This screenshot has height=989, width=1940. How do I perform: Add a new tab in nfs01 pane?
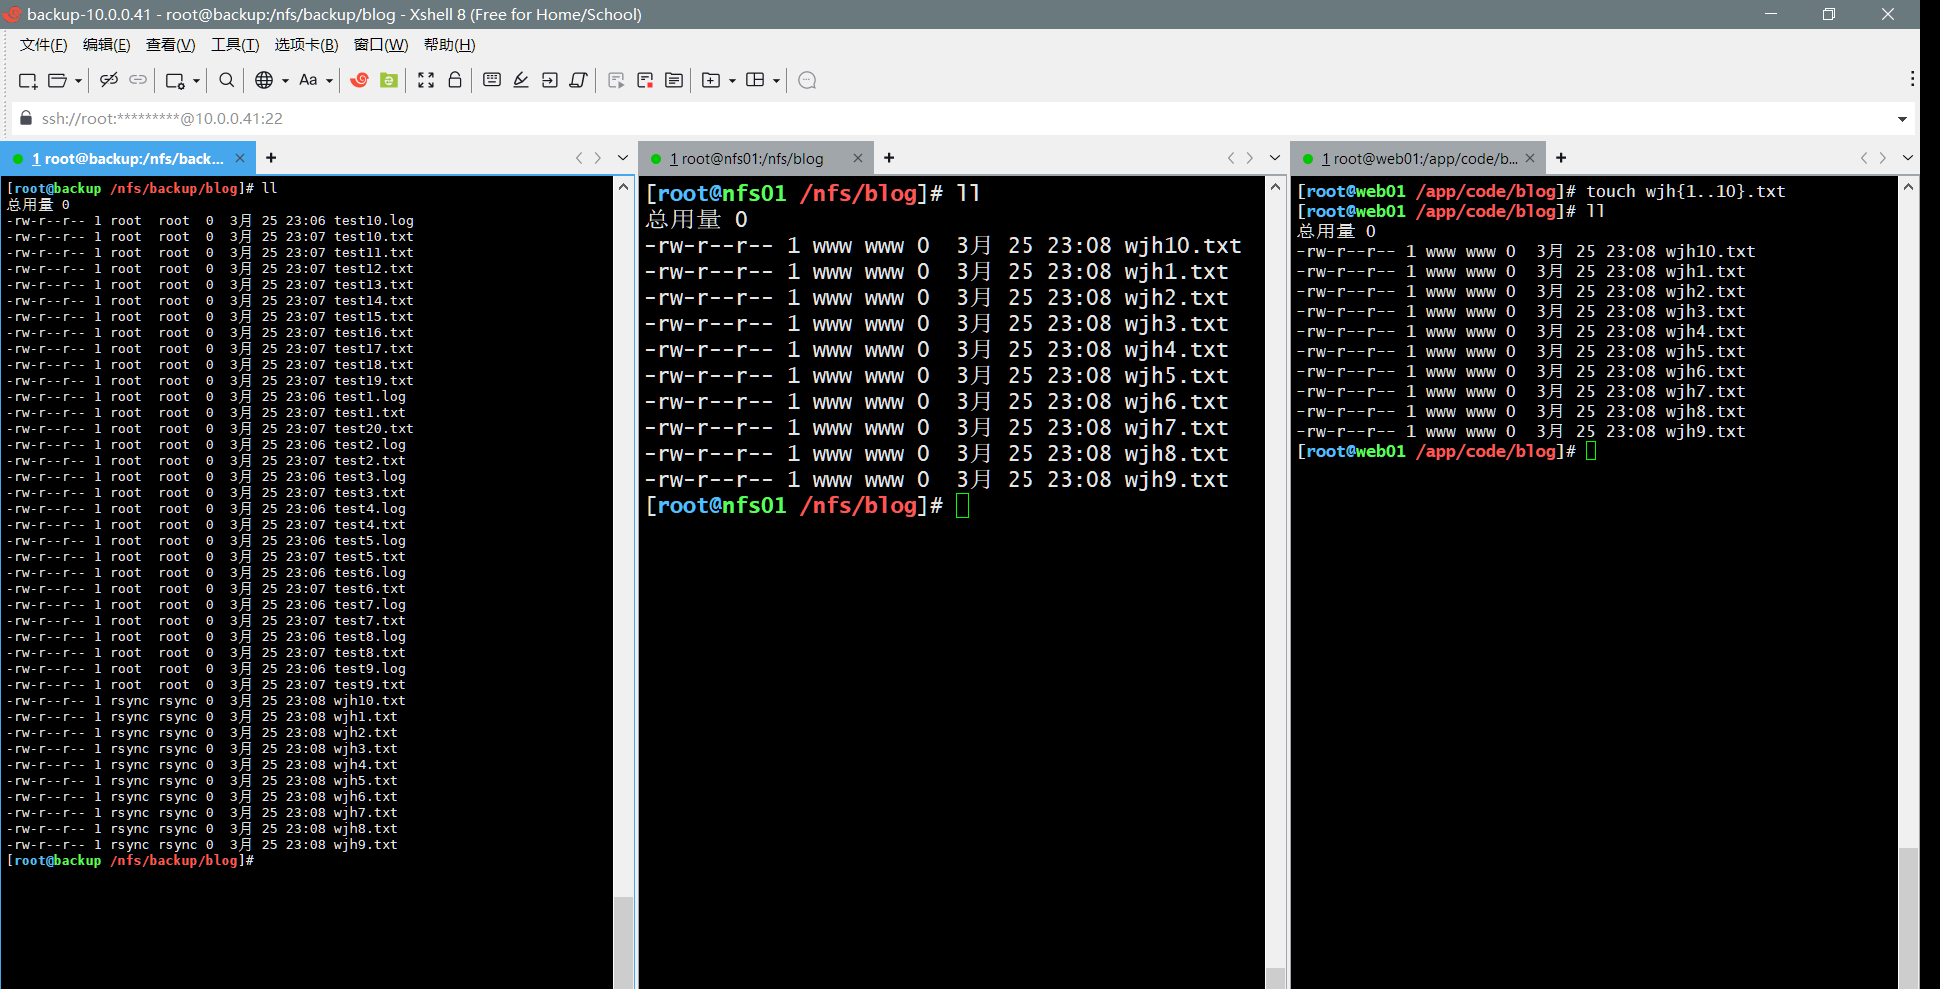click(x=889, y=158)
